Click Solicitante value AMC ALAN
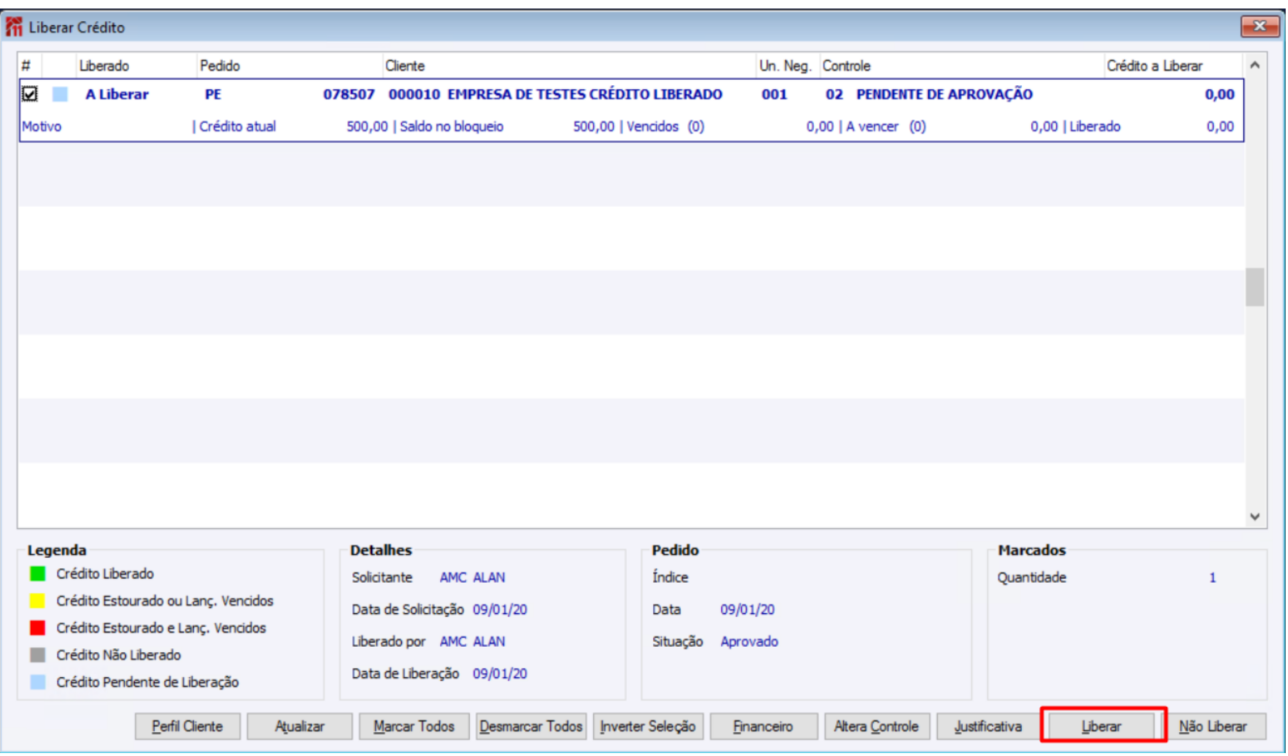Image resolution: width=1288 pixels, height=756 pixels. pyautogui.click(x=472, y=577)
